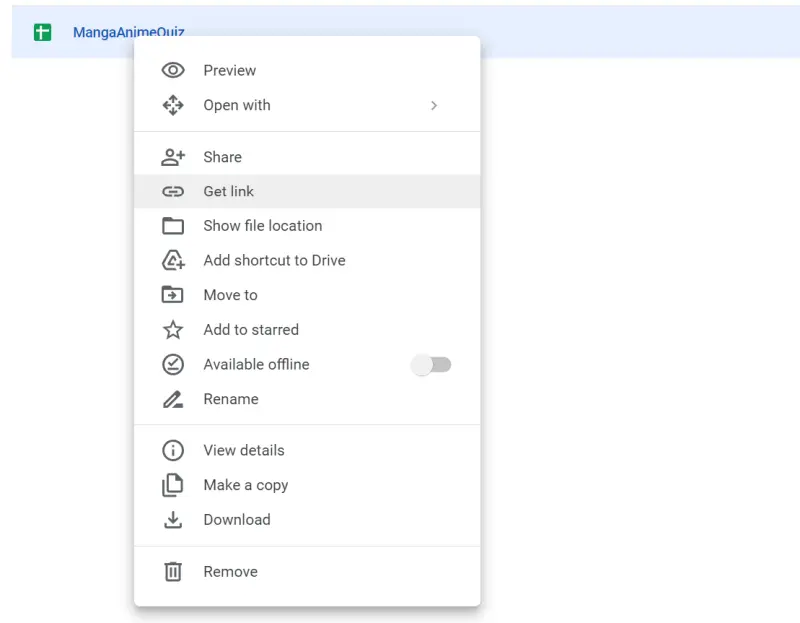Click the star icon for Add to starred
The width and height of the screenshot is (800, 623).
[173, 330]
